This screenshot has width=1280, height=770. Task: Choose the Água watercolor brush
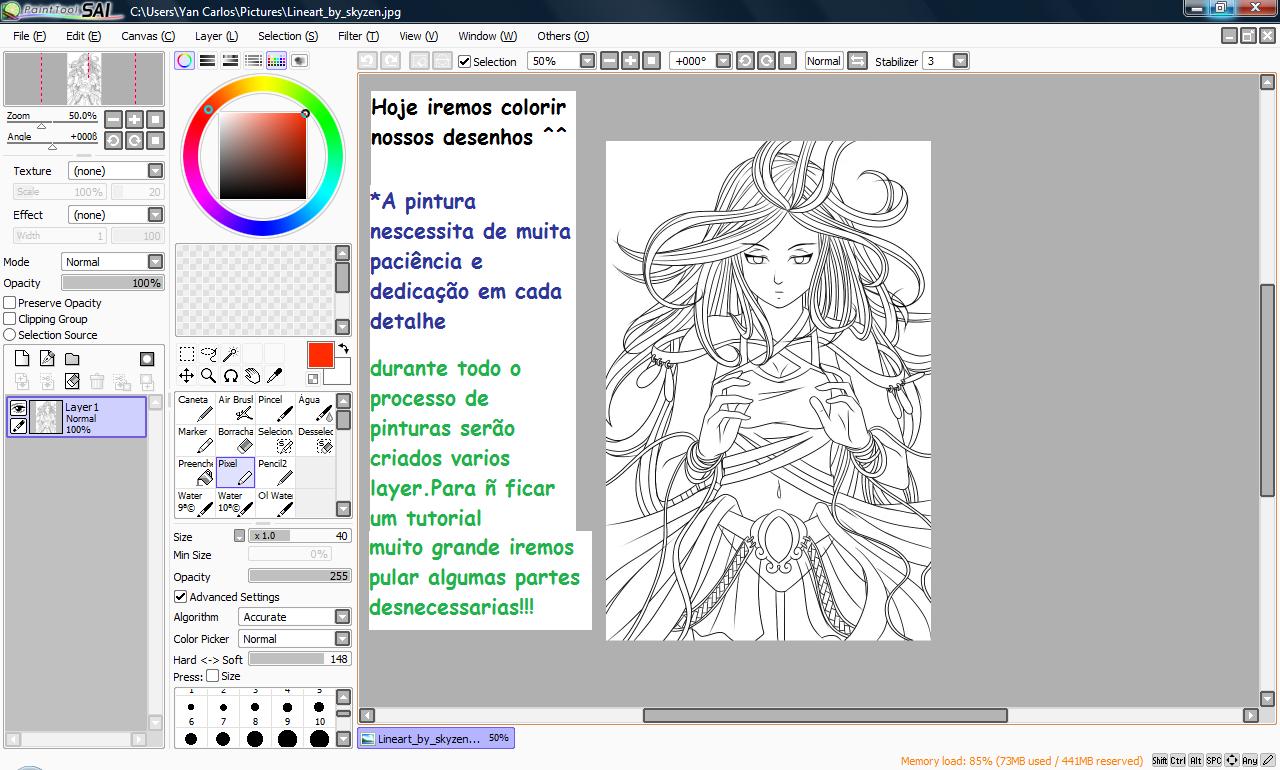click(315, 408)
